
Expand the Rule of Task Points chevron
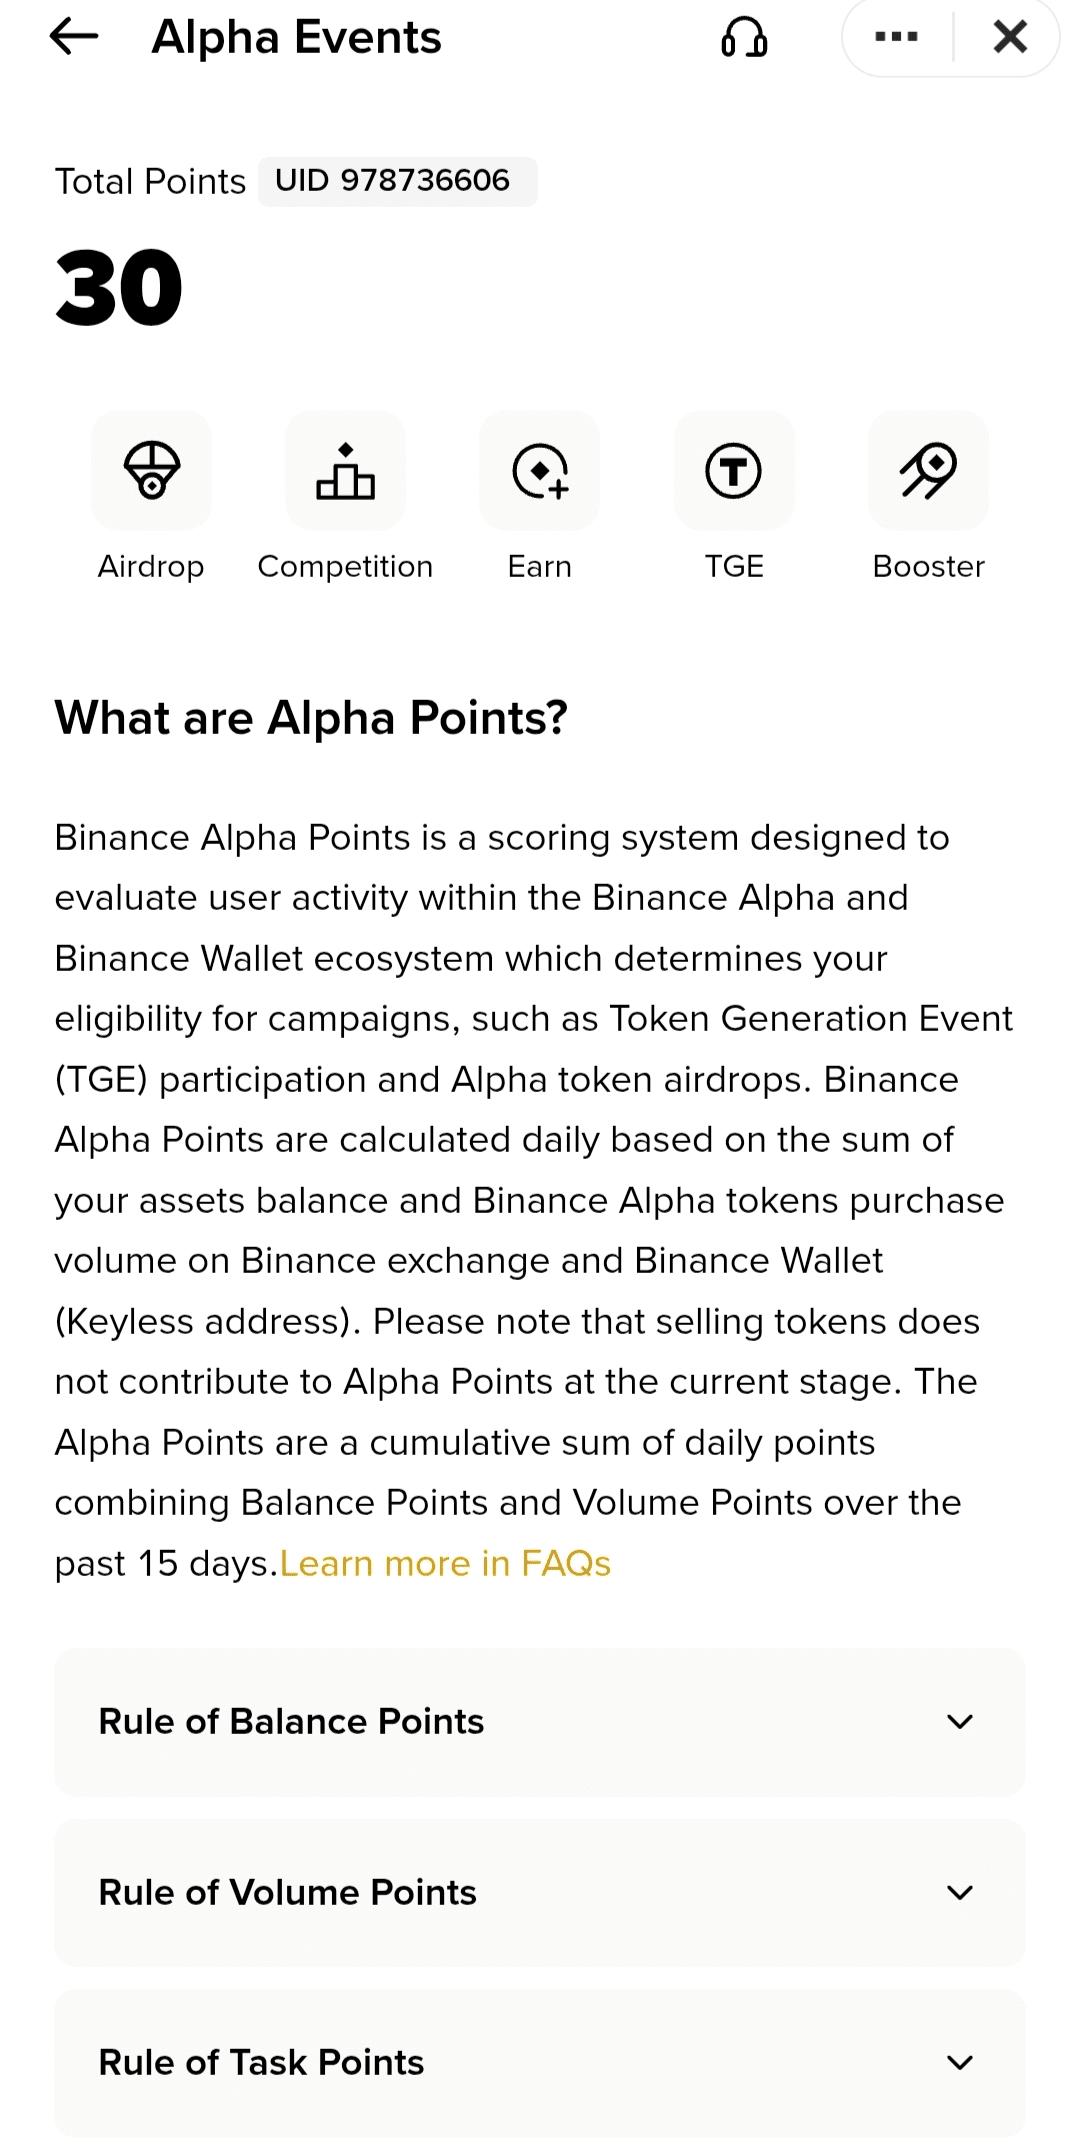[960, 2063]
